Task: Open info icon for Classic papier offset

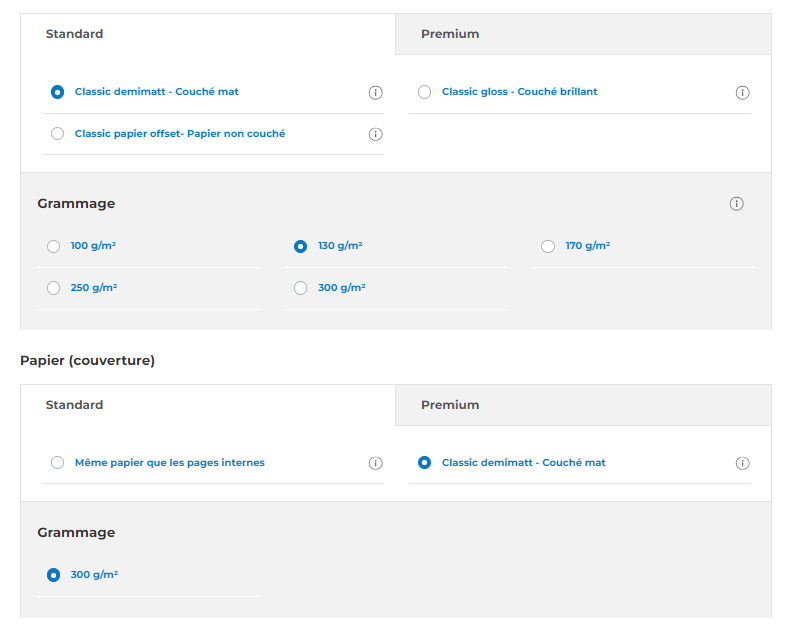Action: [x=375, y=134]
